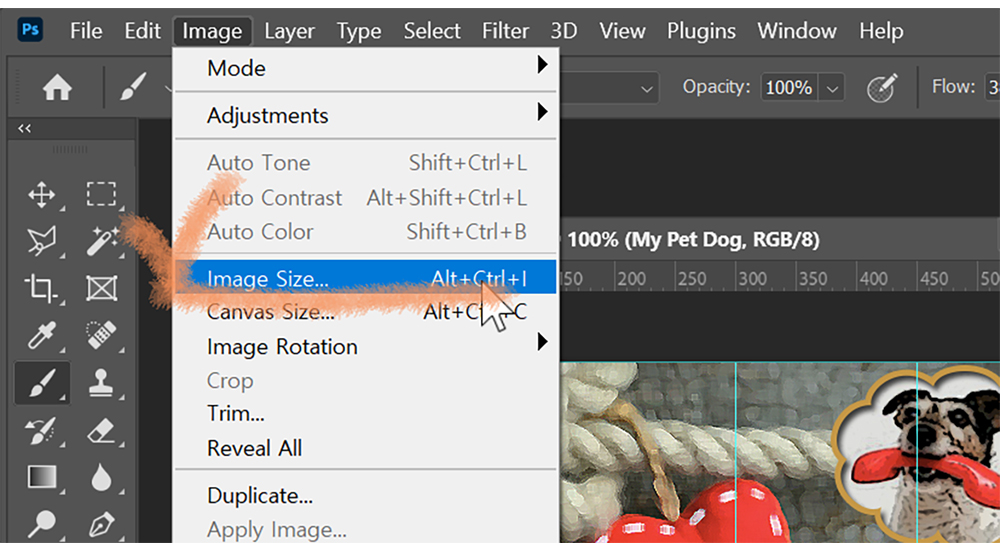This screenshot has height=543, width=1000.
Task: Select the Clone Stamp tool
Action: 101,383
